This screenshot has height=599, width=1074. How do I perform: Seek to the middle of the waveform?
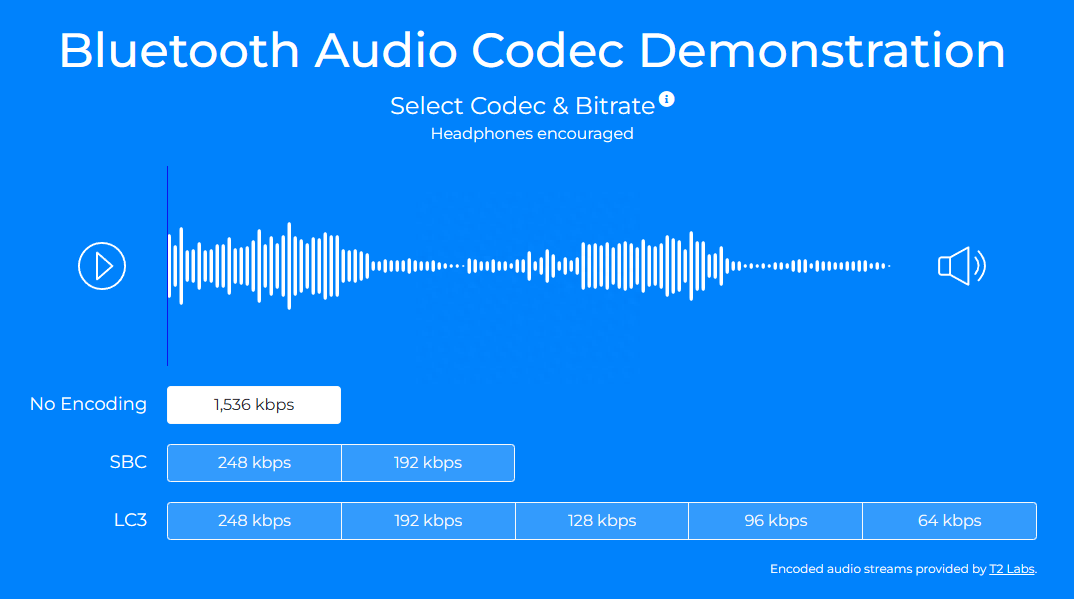coord(529,266)
